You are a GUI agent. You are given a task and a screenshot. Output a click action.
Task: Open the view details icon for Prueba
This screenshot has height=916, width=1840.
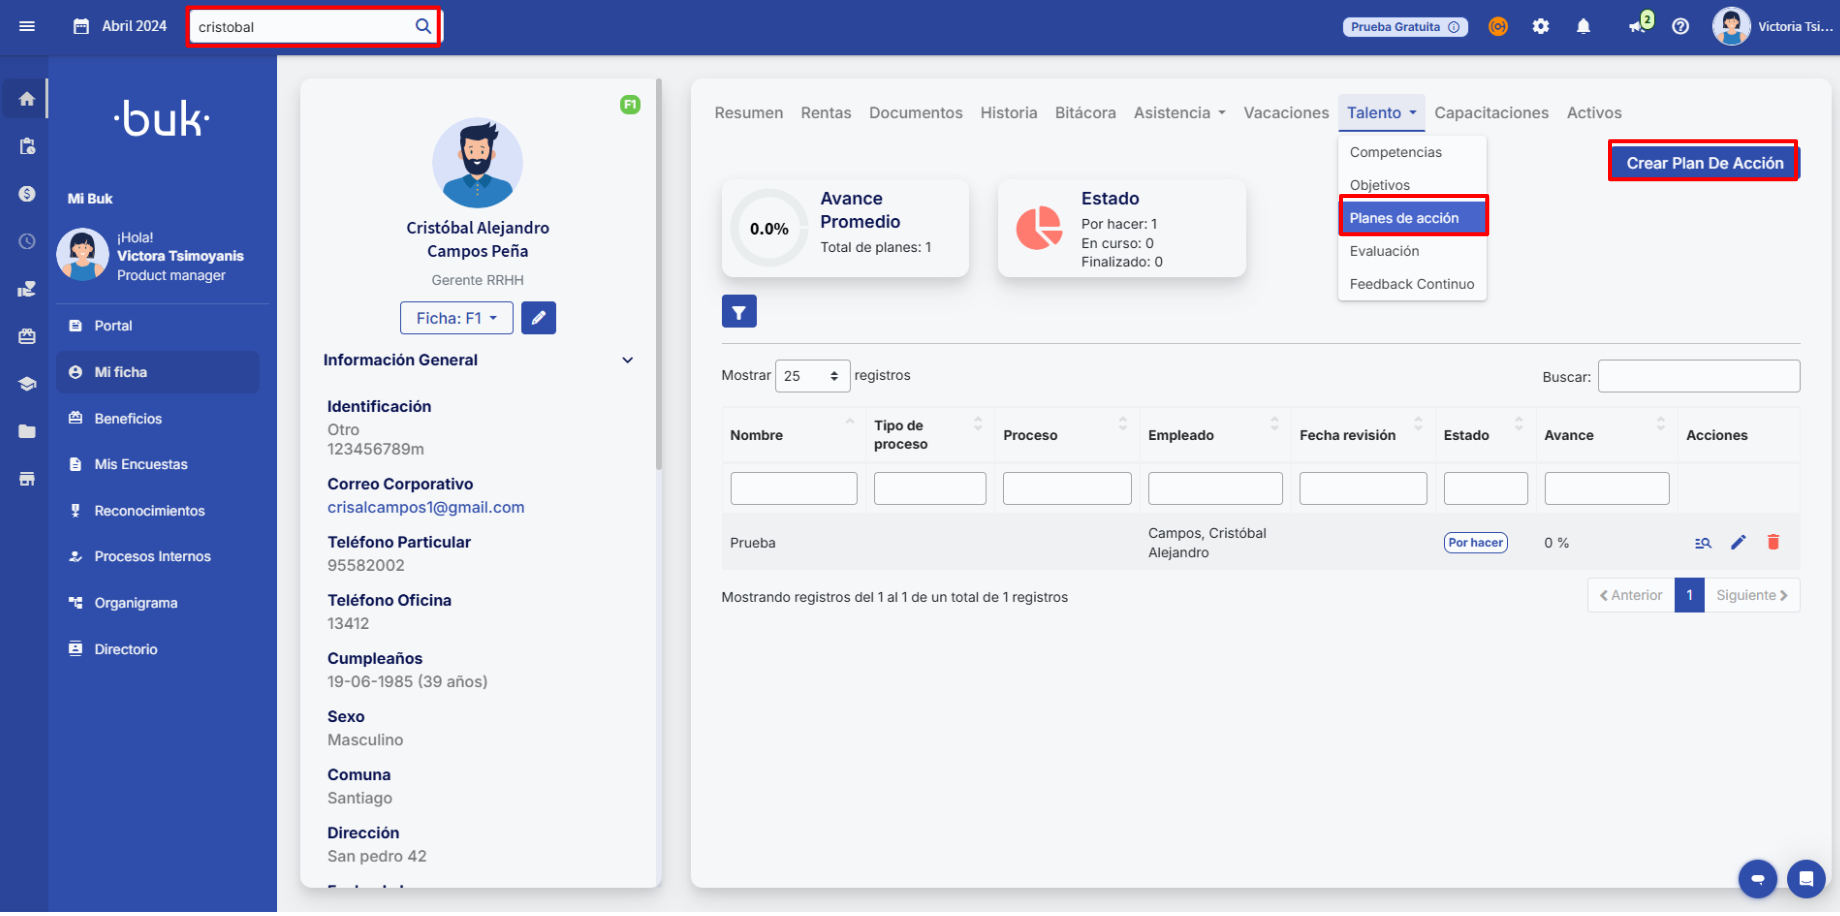pos(1703,543)
